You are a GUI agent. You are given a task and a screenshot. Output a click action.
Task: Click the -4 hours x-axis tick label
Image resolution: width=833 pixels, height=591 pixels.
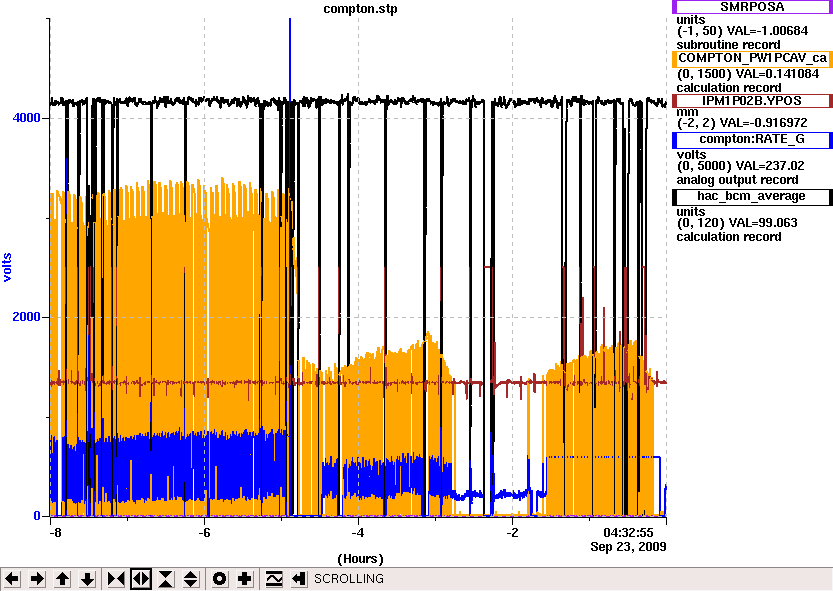(x=358, y=533)
